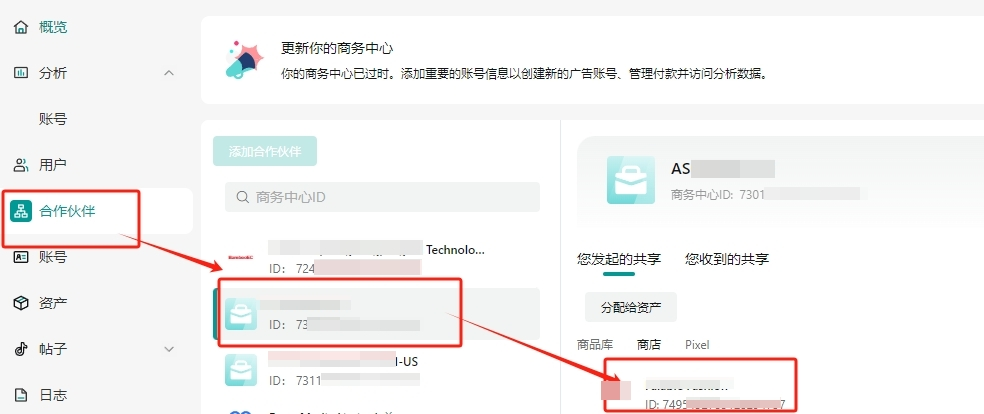The image size is (984, 414).
Task: Open the 账号 menu with card icon
Action: click(x=52, y=257)
